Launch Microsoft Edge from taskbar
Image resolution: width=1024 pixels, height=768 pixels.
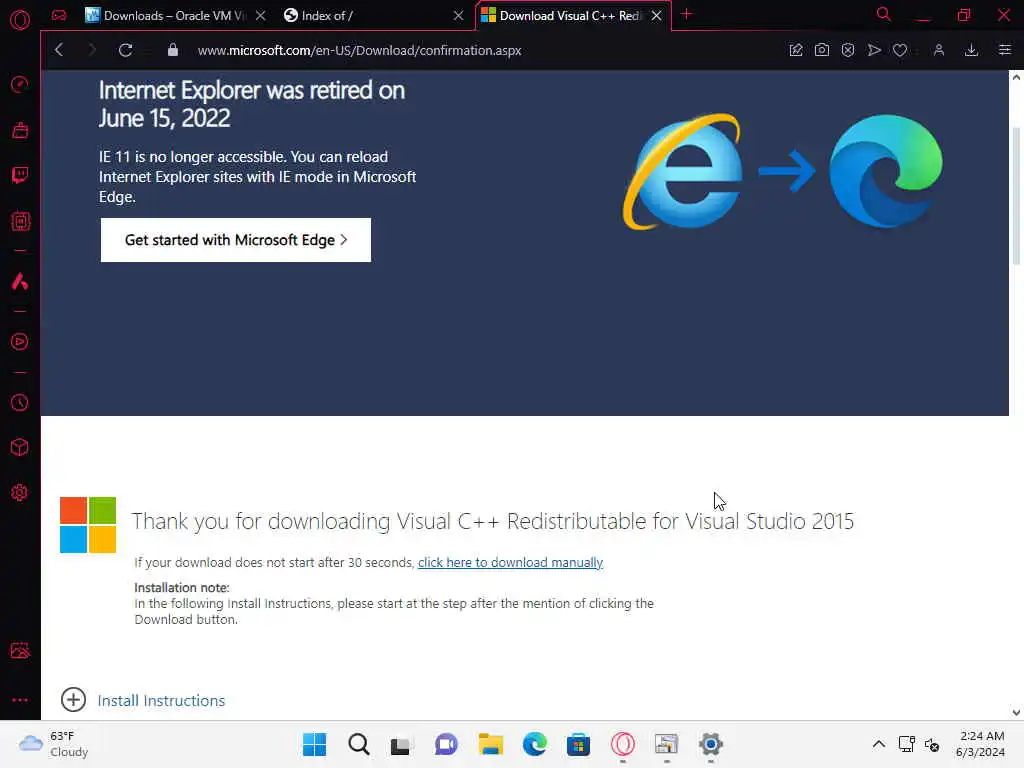pos(534,744)
